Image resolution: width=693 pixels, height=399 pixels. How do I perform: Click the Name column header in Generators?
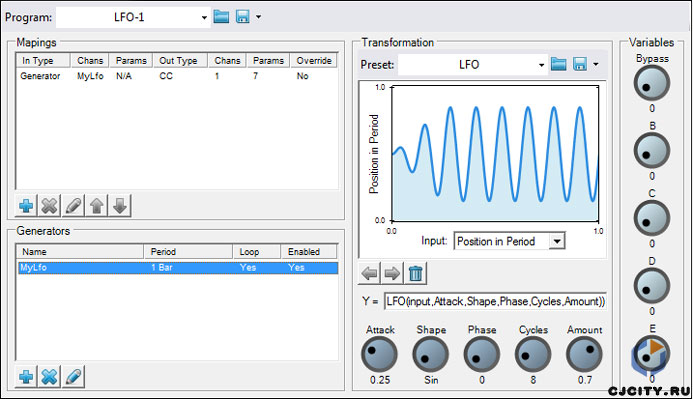pos(80,252)
